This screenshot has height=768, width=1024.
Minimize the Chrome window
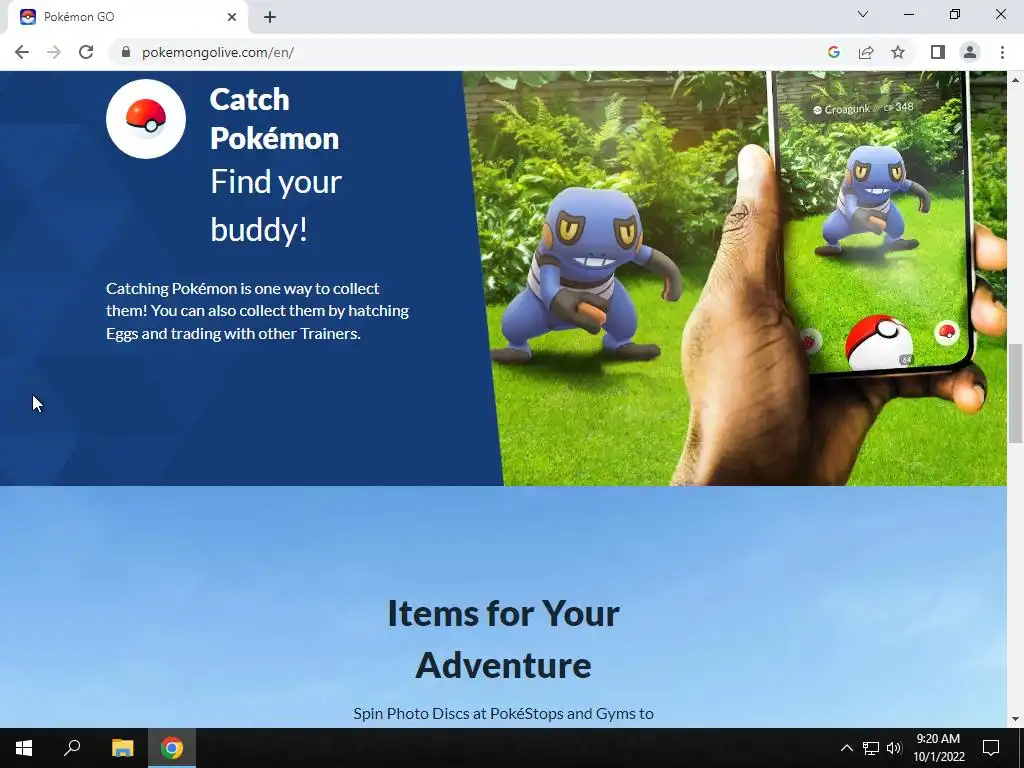pos(908,14)
